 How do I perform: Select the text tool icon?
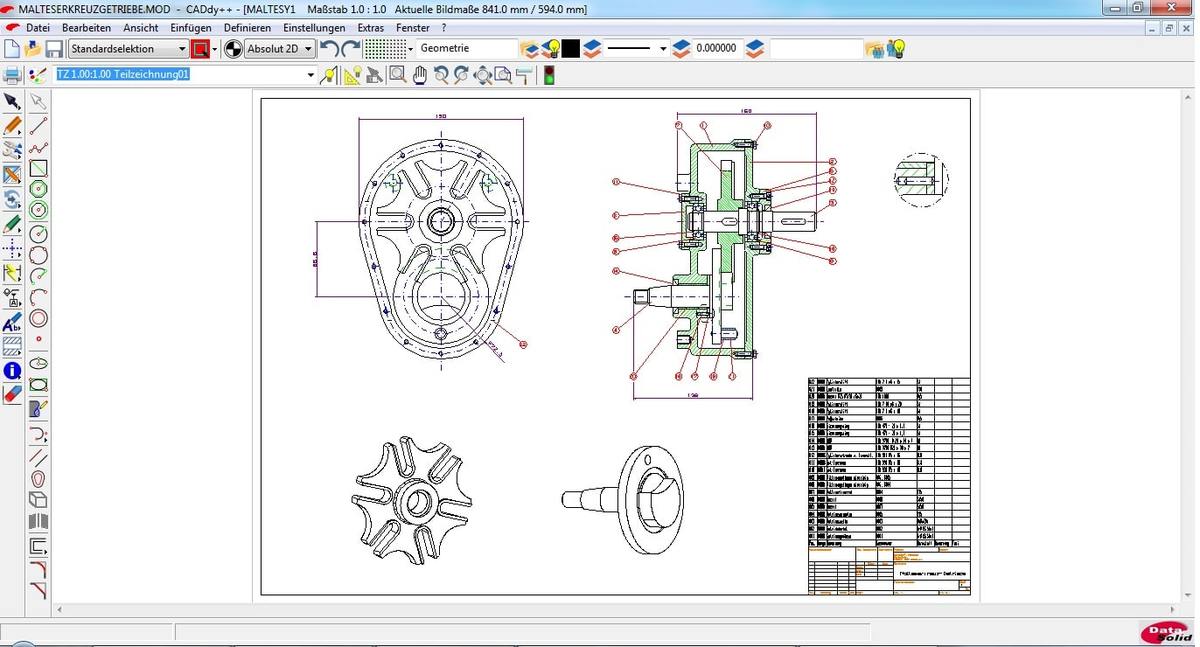(x=12, y=322)
